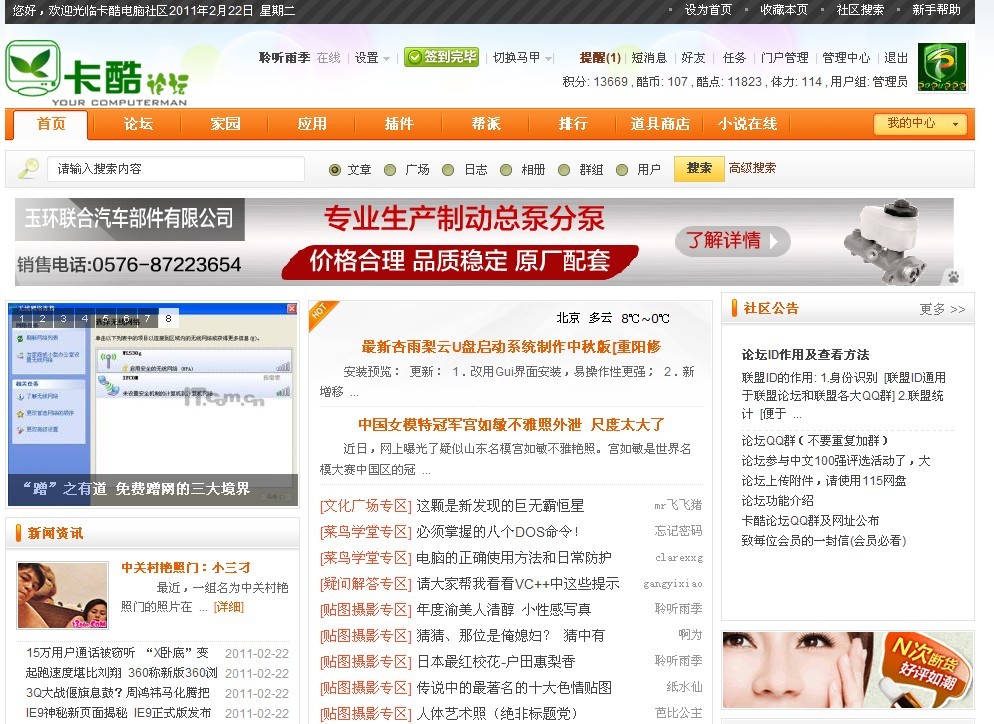
Task: Close the slideshow screenshot with X
Action: 292,309
